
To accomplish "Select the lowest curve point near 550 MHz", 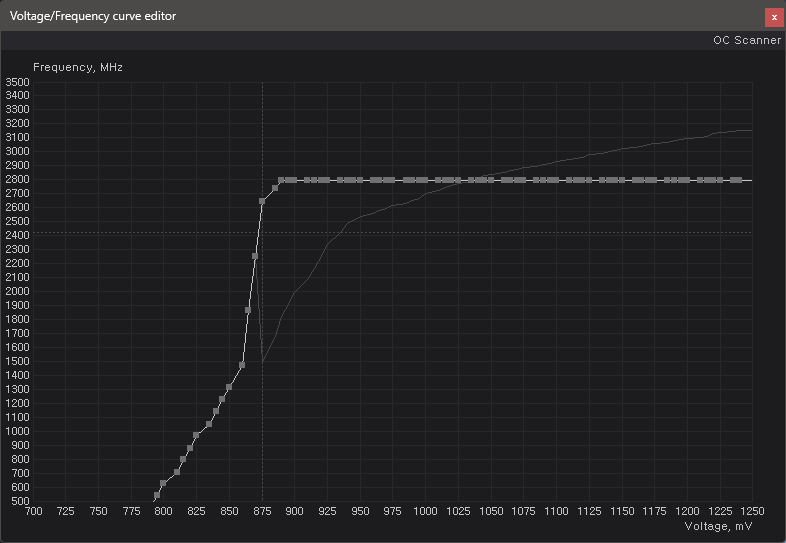I will [157, 495].
